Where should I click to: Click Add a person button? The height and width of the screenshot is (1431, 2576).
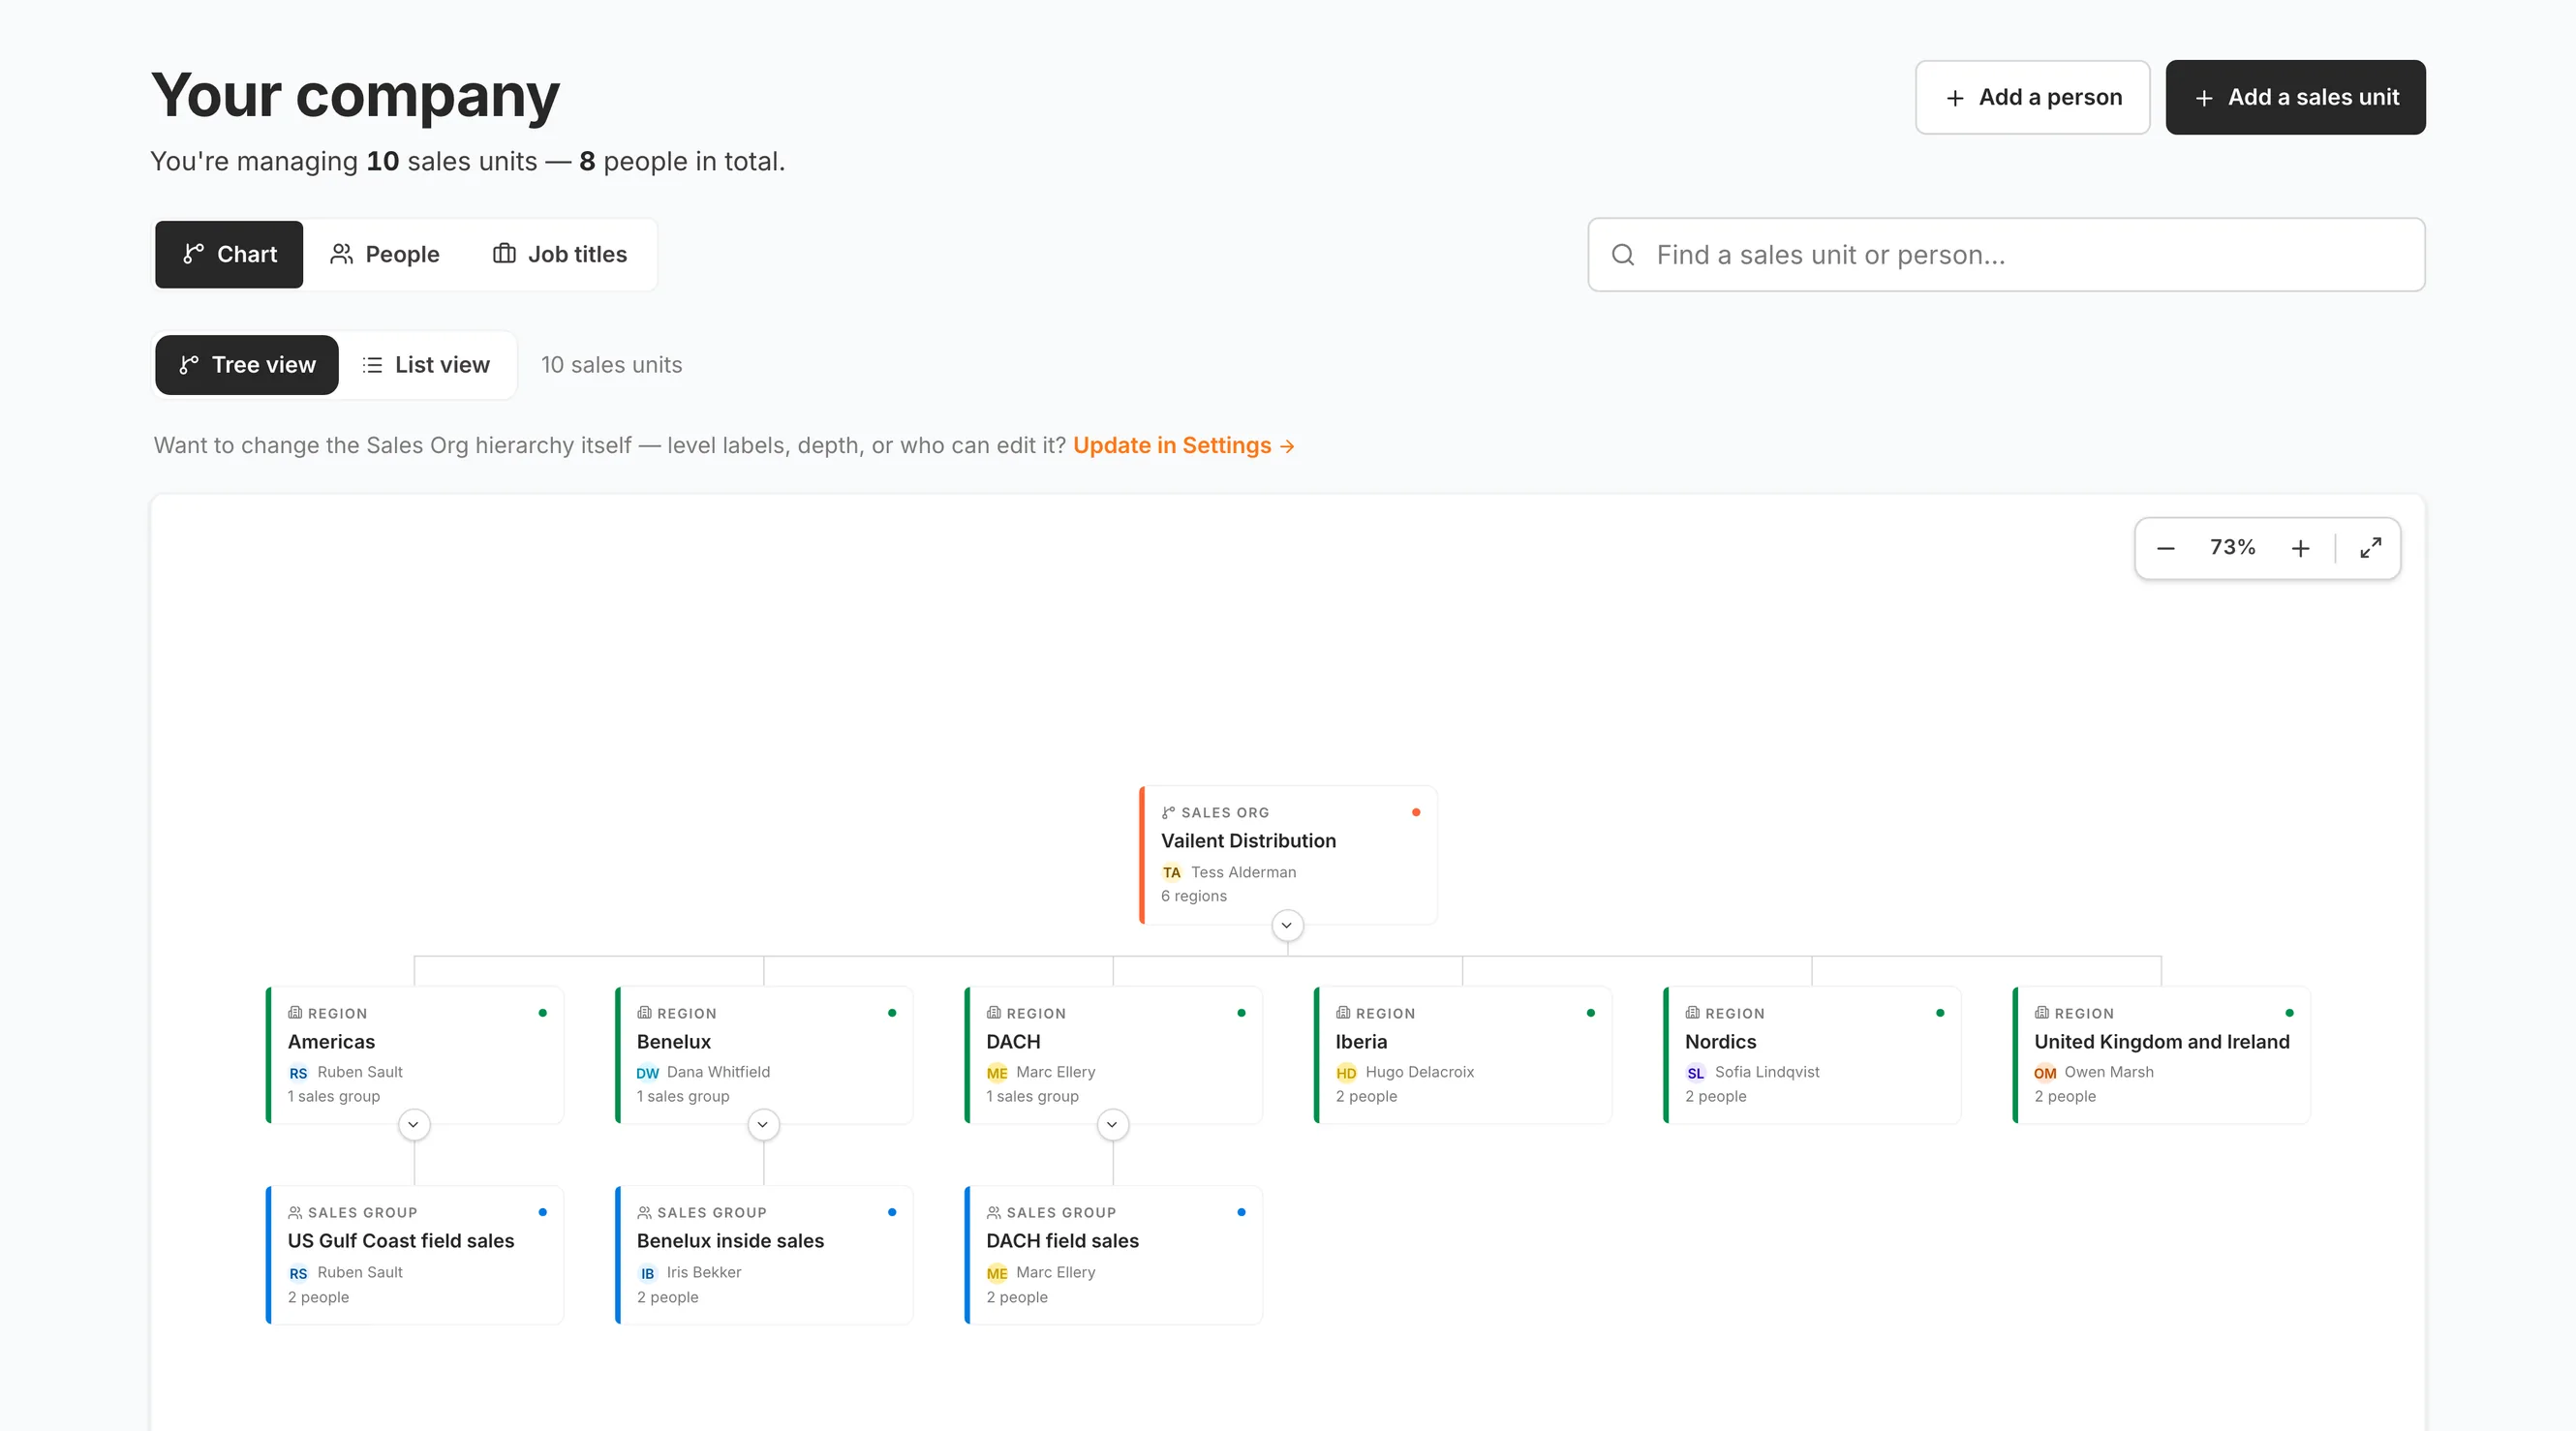2032,97
